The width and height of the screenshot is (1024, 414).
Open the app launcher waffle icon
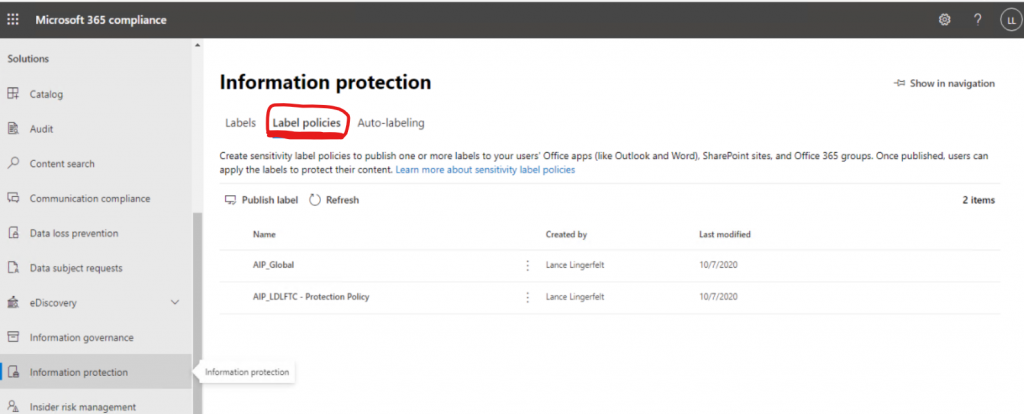(13, 20)
